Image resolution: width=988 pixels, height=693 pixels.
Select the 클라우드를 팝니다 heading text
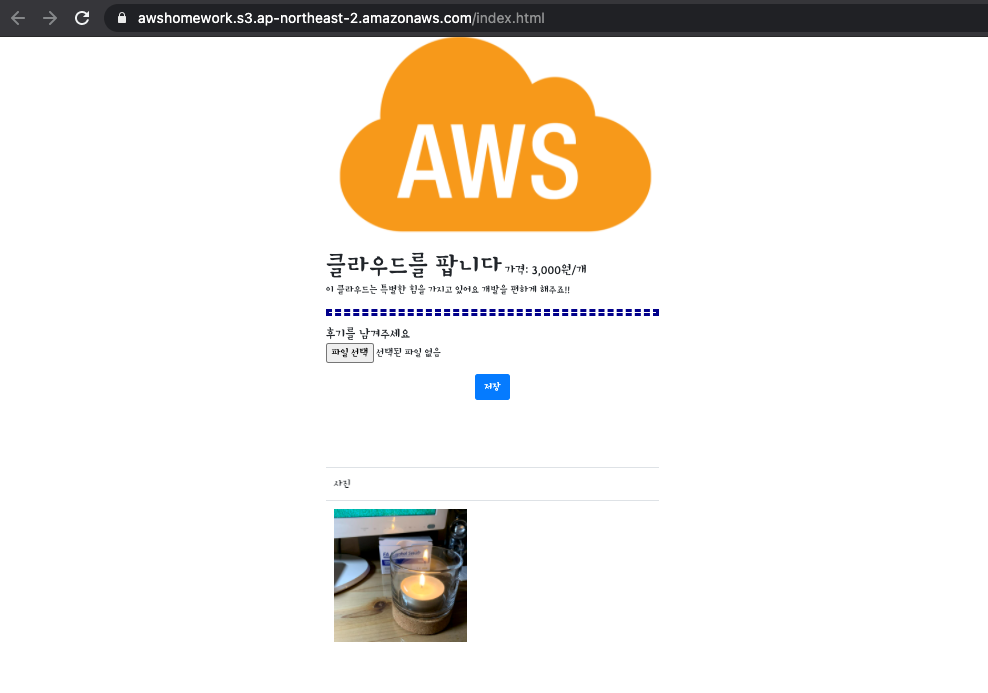click(413, 265)
